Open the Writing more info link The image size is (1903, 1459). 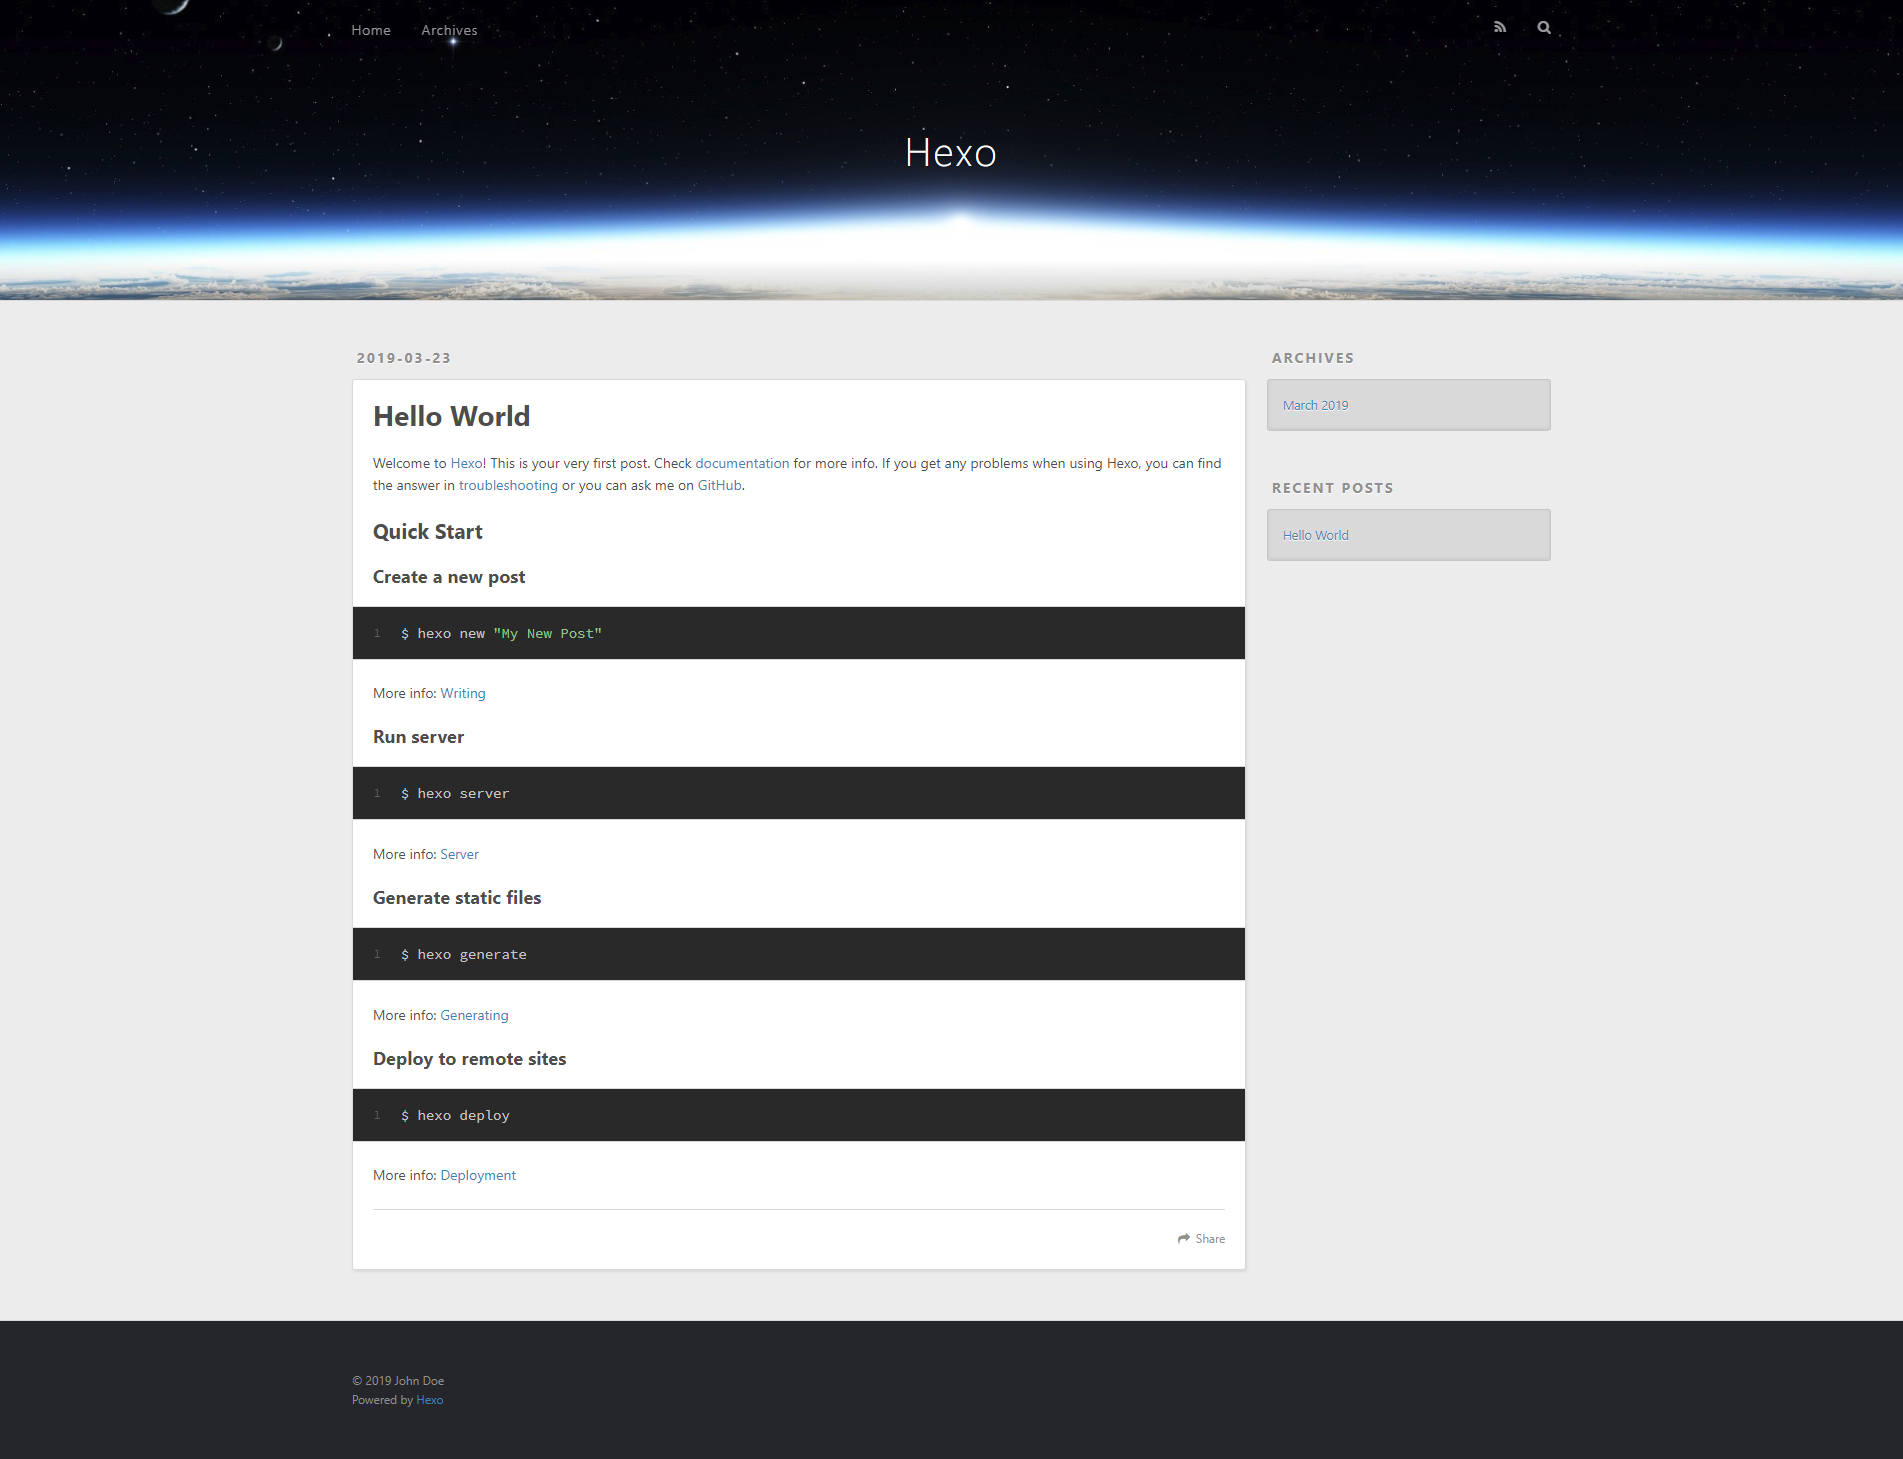pyautogui.click(x=463, y=693)
